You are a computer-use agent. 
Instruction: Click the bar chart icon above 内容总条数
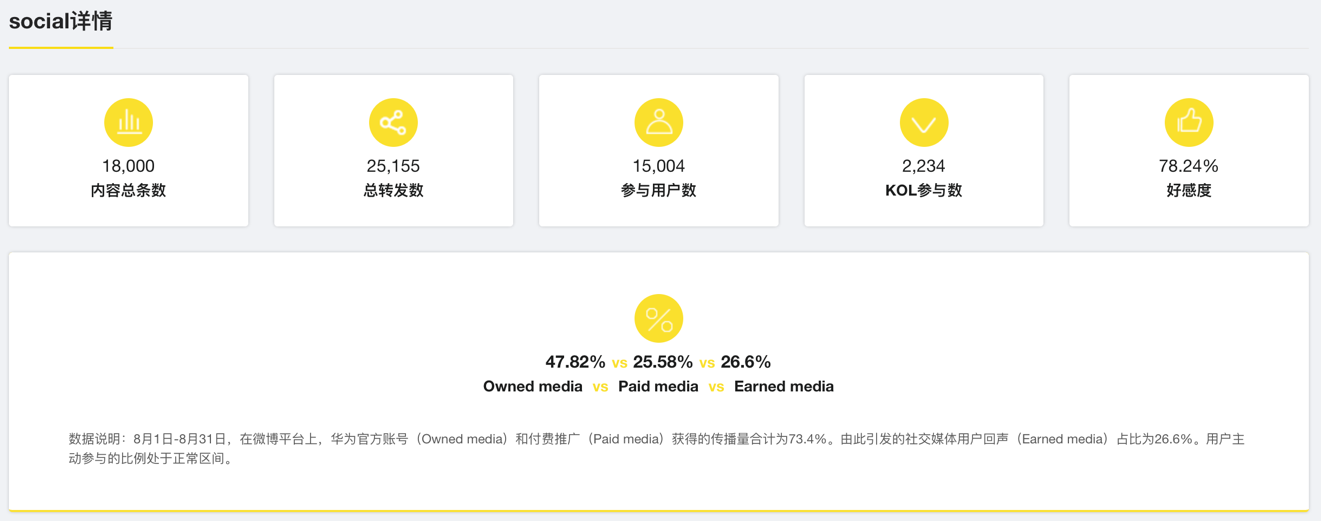128,122
